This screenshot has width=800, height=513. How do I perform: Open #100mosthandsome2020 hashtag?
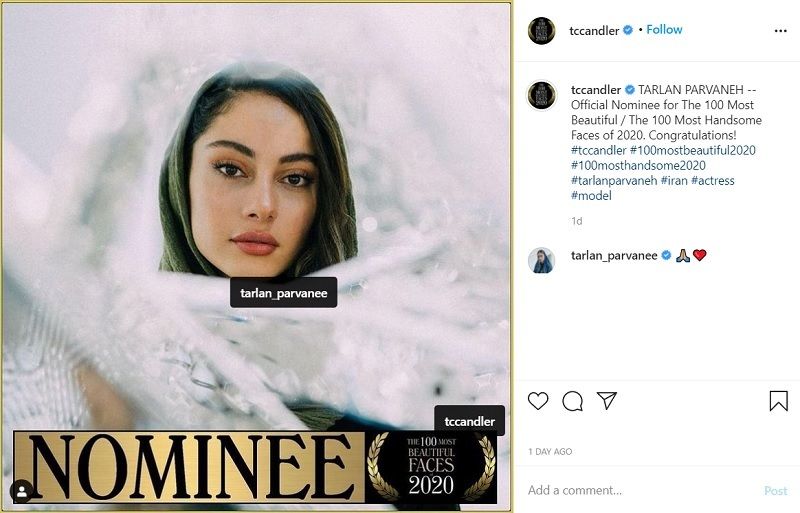pos(638,165)
